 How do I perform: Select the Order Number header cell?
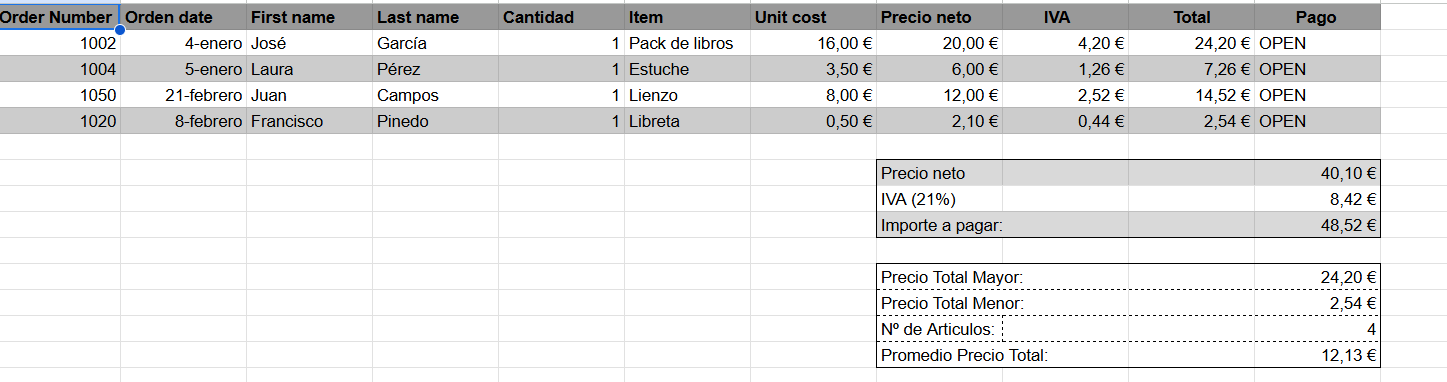coord(59,17)
